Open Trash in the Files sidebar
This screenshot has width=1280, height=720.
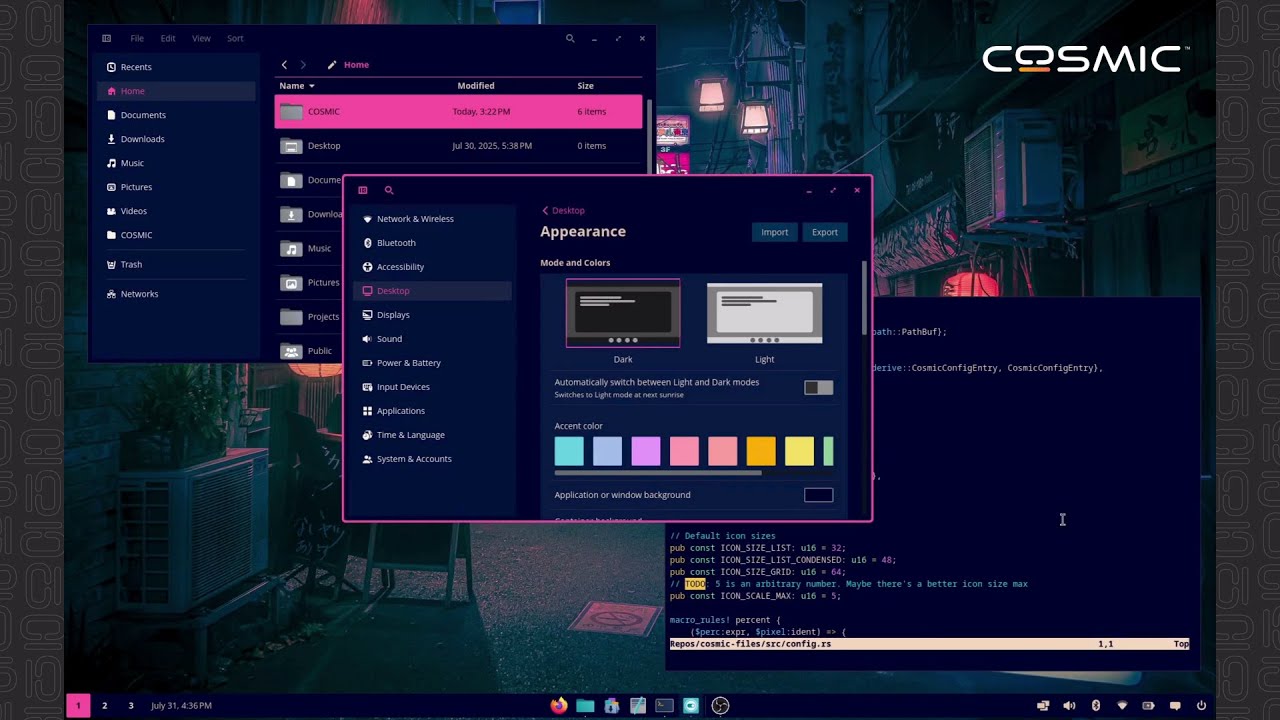(176, 264)
